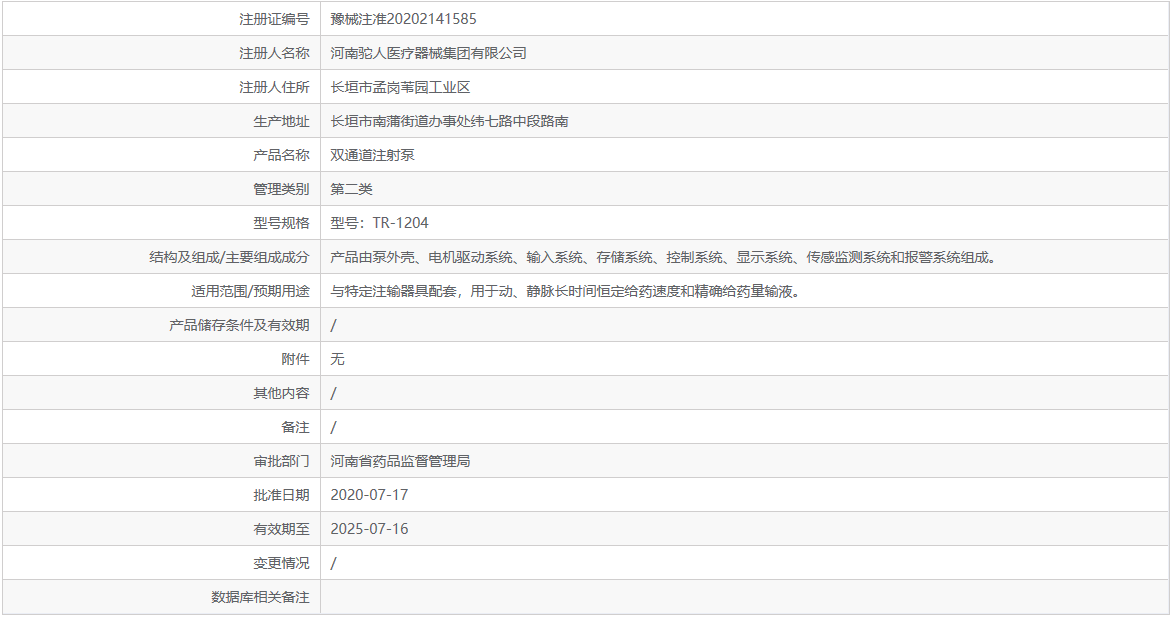Click the label 其他内容
Viewport: 1174px width, 619px height.
(281, 393)
